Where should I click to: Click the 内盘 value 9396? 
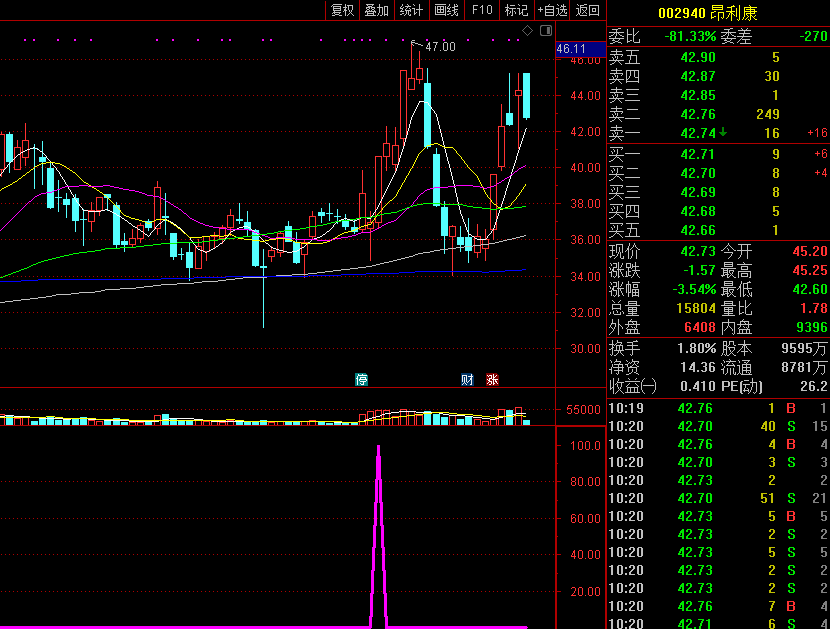811,327
